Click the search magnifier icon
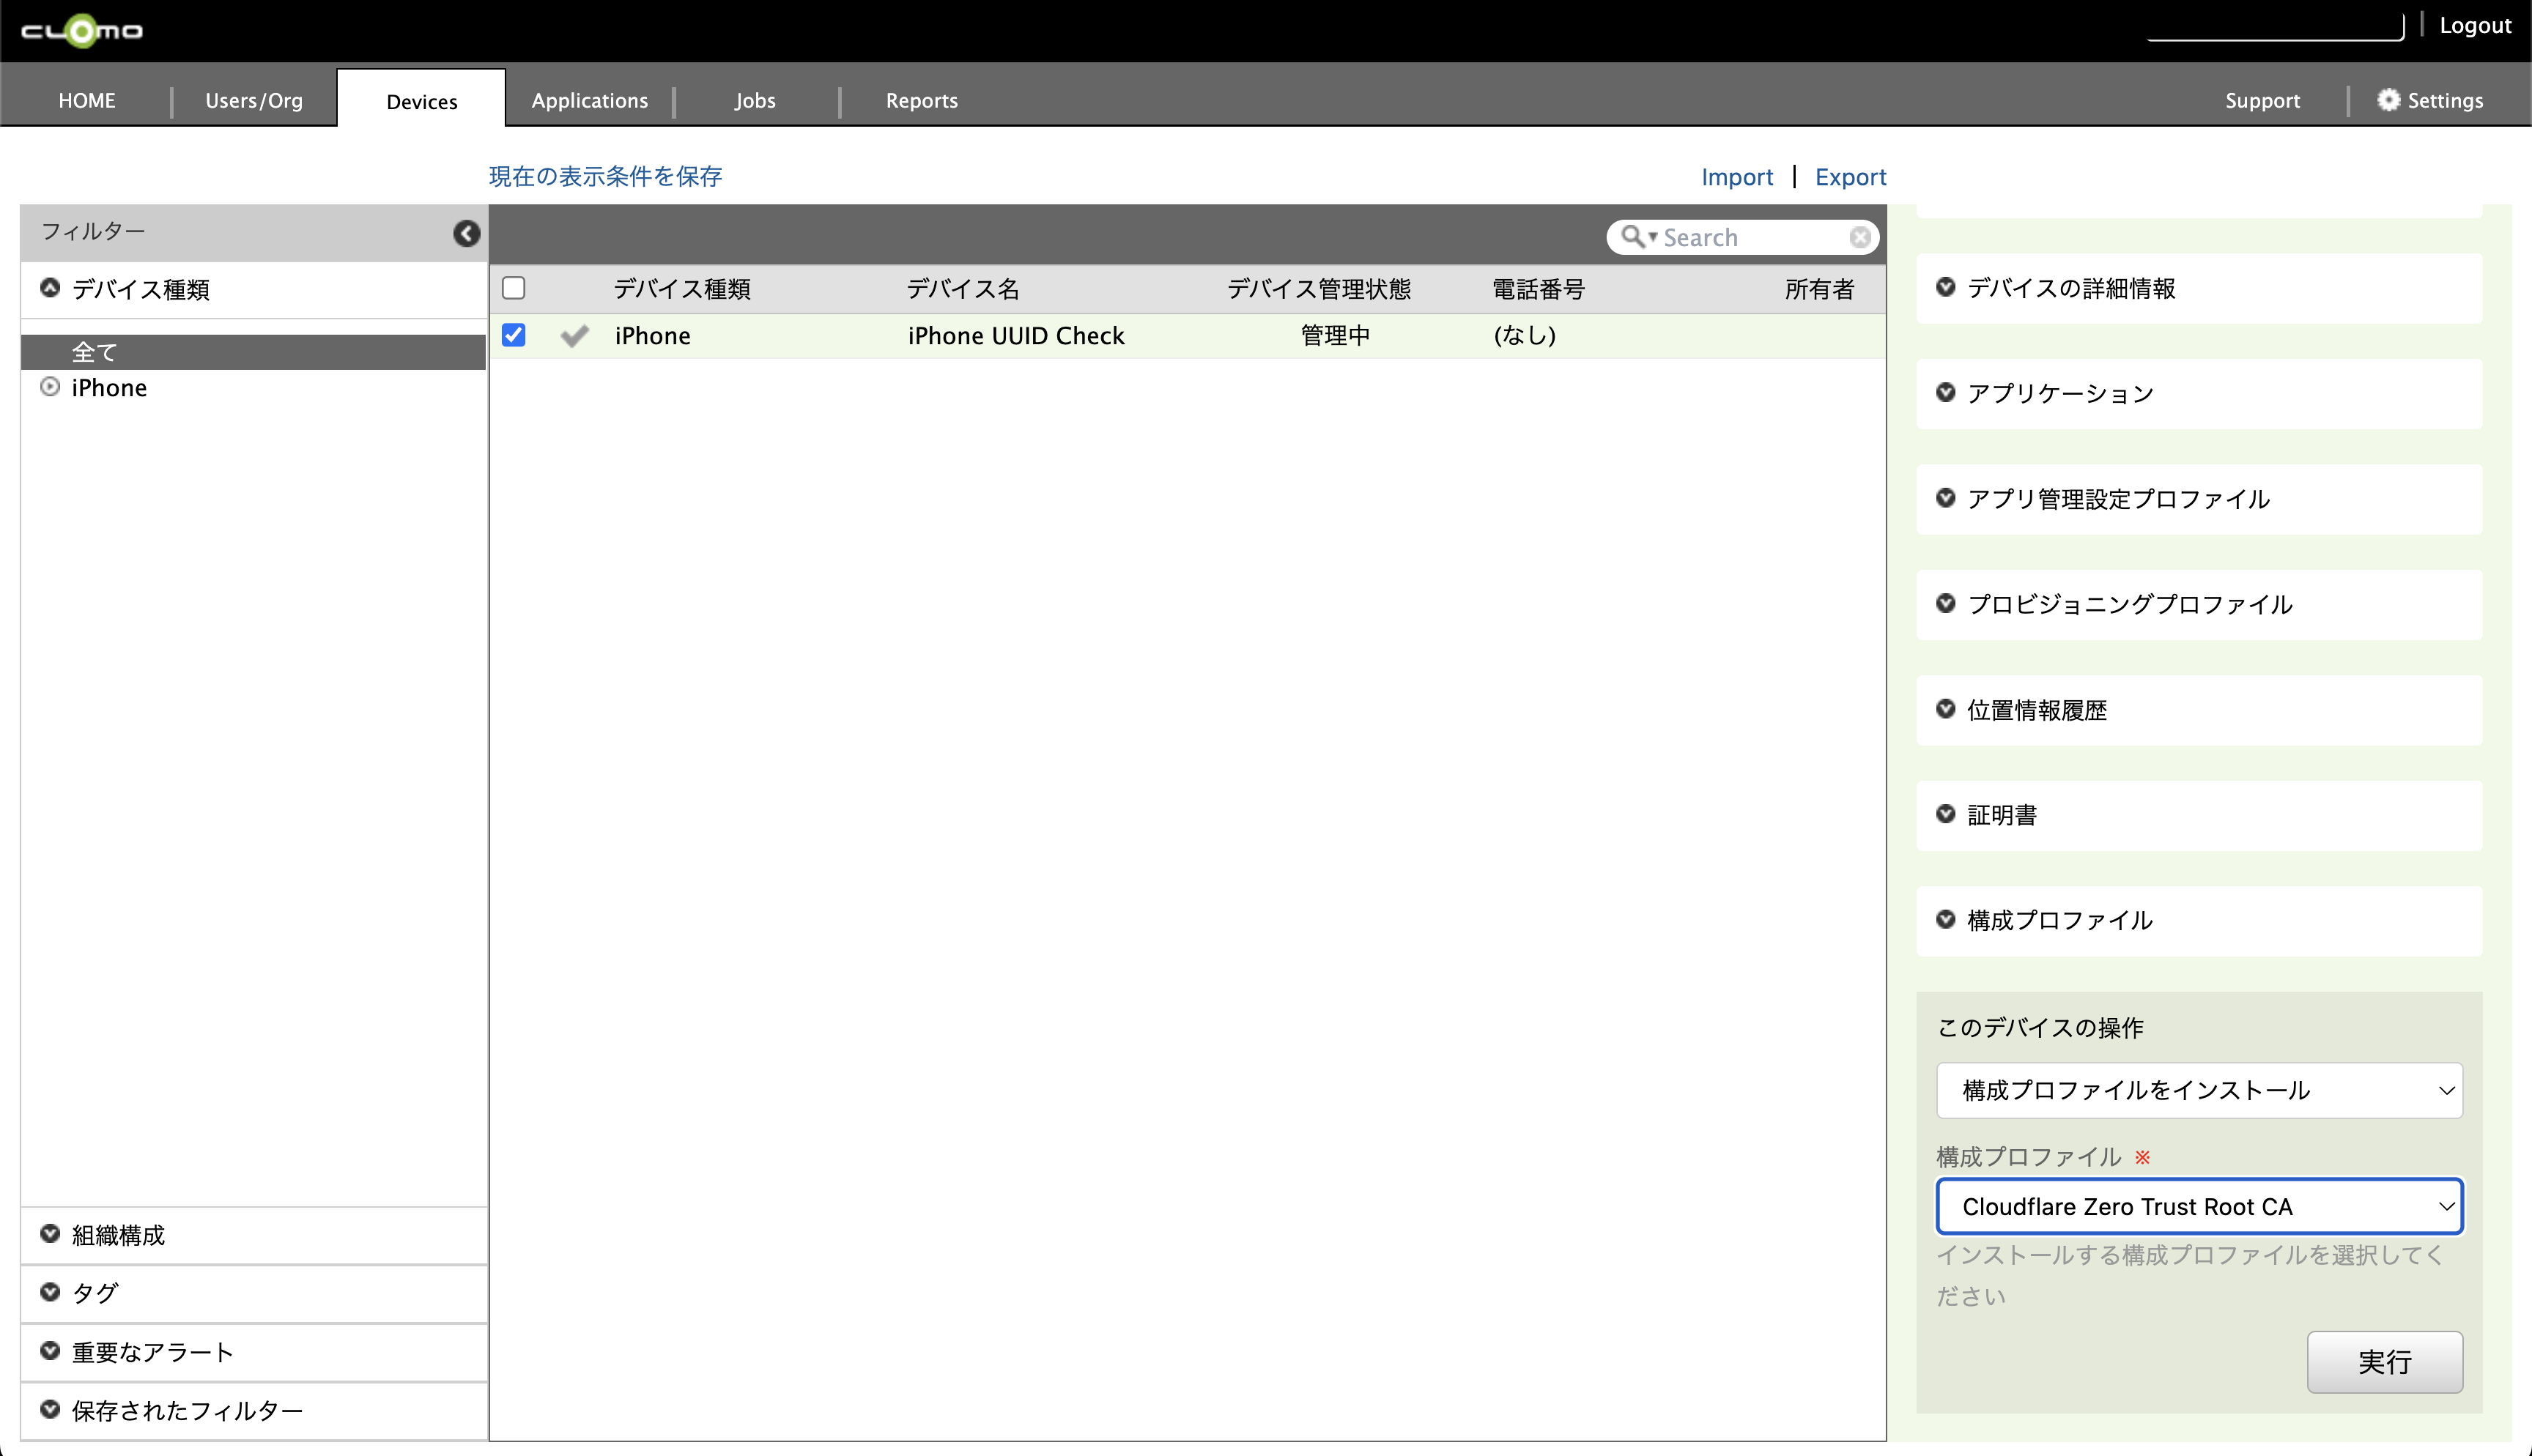 click(x=1632, y=237)
